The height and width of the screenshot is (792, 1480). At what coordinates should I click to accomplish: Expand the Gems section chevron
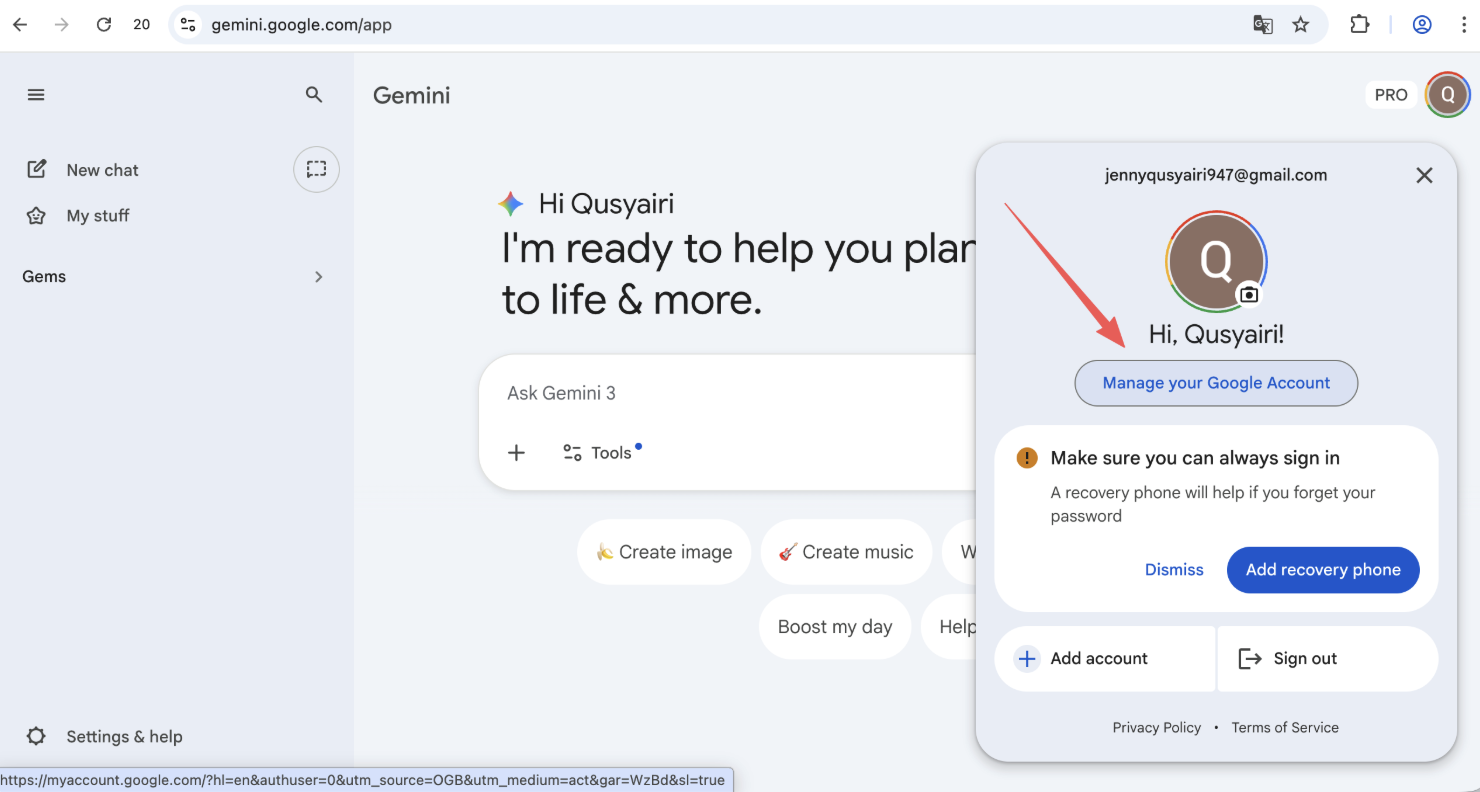pyautogui.click(x=319, y=277)
